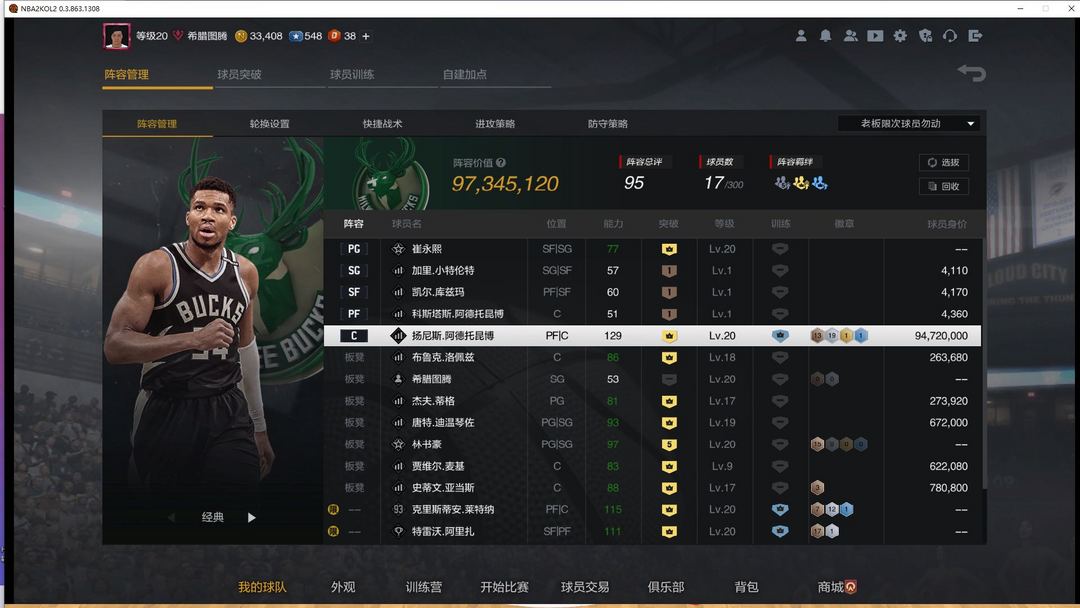Click the limit marker icon beside 克里斯蒂安.莱特纳
The width and height of the screenshot is (1080, 608).
[333, 510]
